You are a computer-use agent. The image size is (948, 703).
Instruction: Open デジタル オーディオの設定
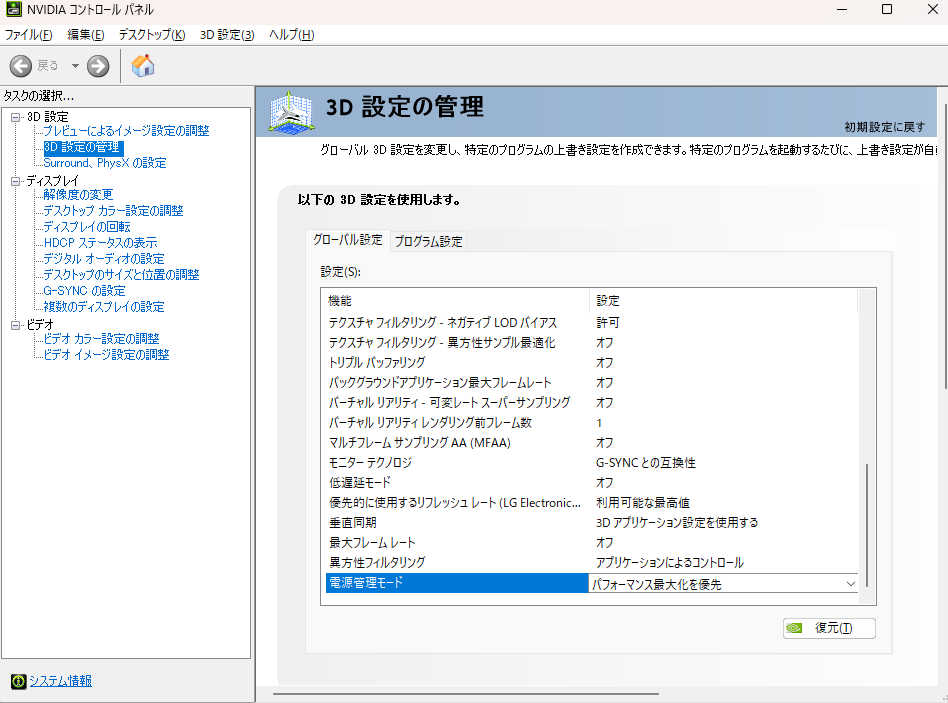[x=103, y=259]
